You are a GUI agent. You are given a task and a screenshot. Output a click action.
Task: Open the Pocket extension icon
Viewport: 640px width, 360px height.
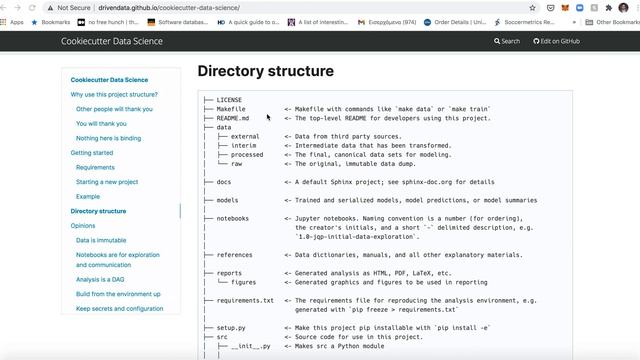pyautogui.click(x=550, y=8)
